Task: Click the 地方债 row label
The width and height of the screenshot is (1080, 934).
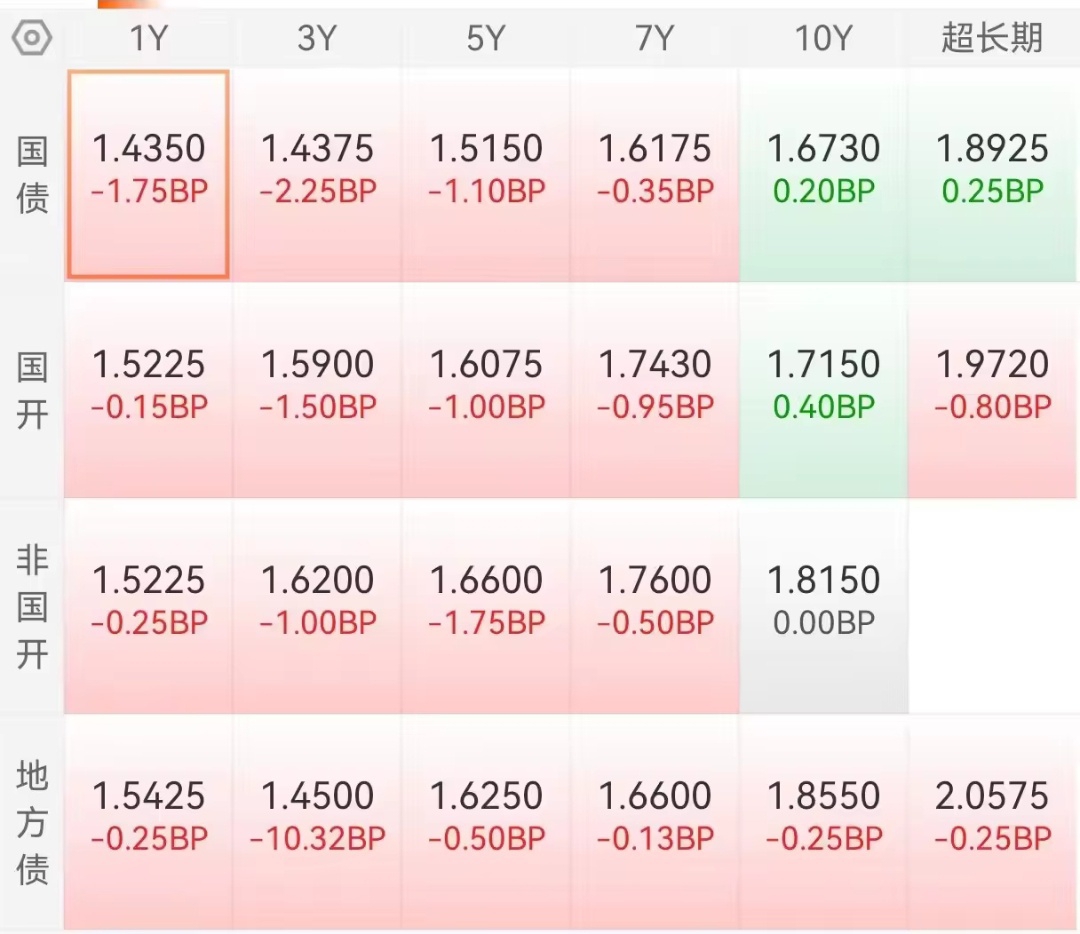Action: pyautogui.click(x=32, y=822)
